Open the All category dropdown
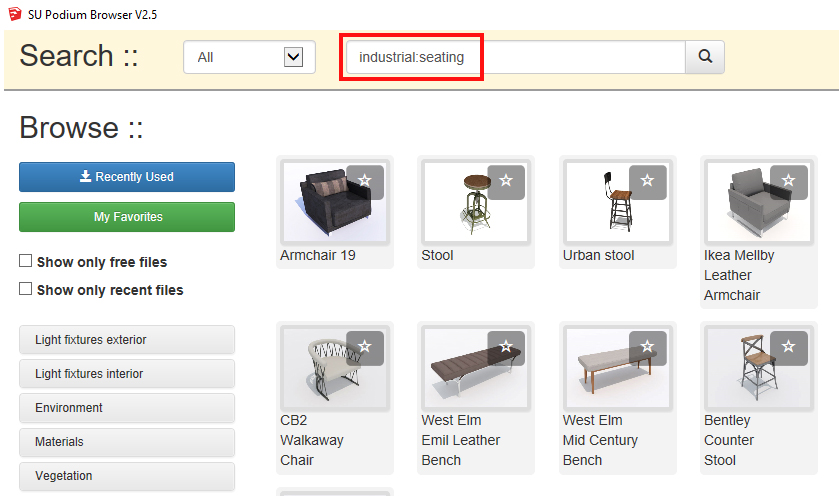The width and height of the screenshot is (839, 496). pos(249,57)
